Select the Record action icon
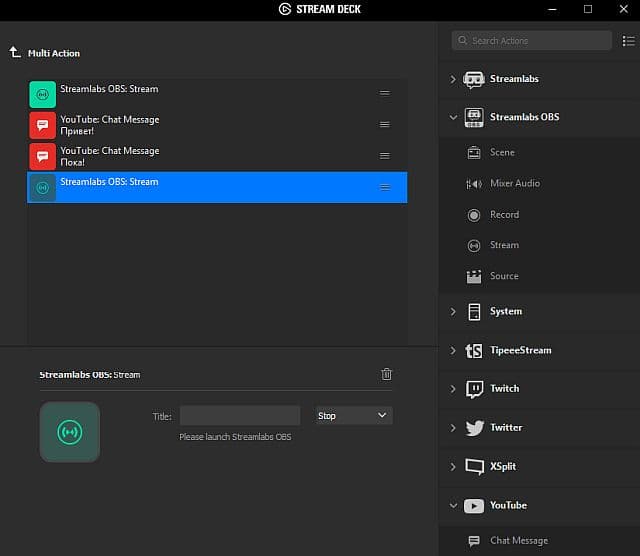Screen dimensions: 640x556 click(x=474, y=215)
